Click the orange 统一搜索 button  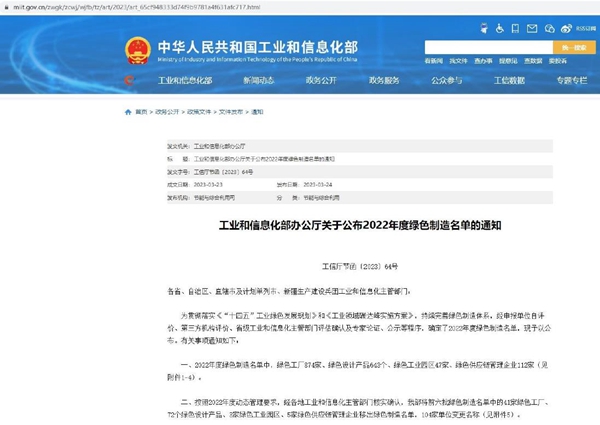pyautogui.click(x=574, y=47)
